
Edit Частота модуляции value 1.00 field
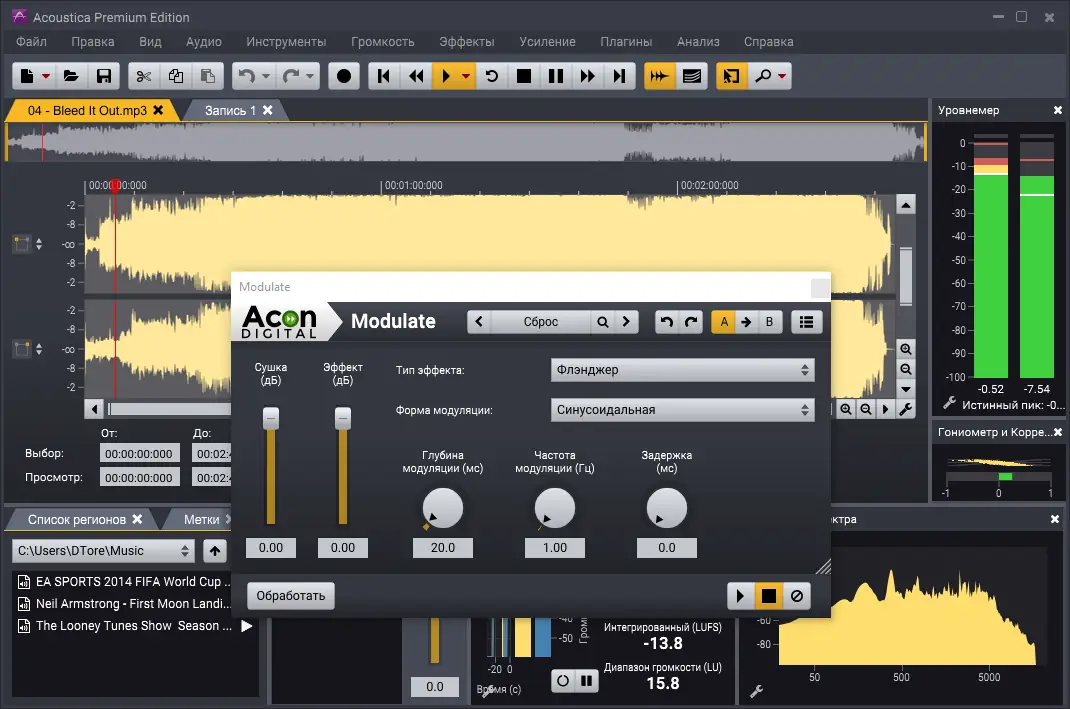[555, 548]
